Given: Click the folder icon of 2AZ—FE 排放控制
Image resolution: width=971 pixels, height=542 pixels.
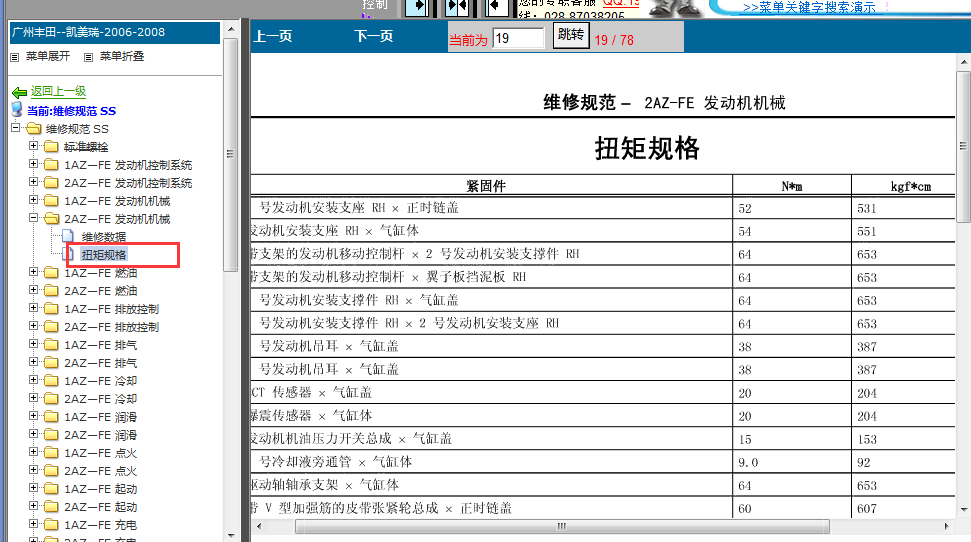Looking at the screenshot, I should pyautogui.click(x=51, y=326).
